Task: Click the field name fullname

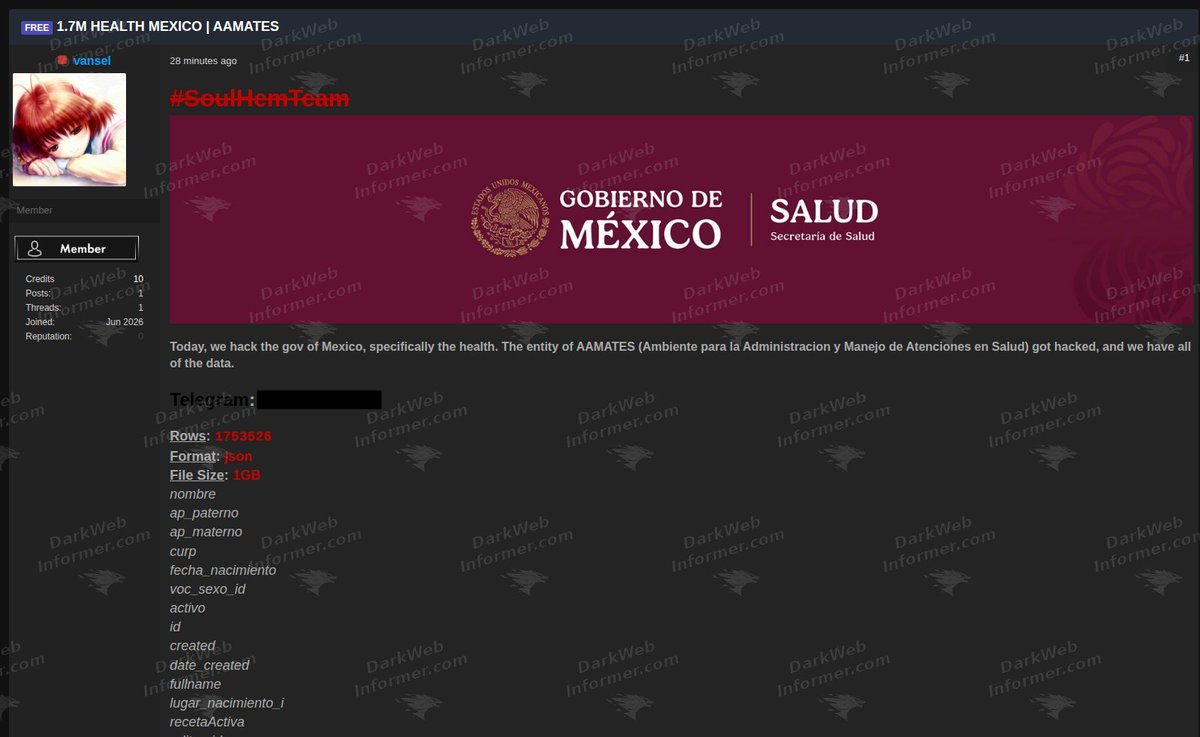Action: point(196,684)
